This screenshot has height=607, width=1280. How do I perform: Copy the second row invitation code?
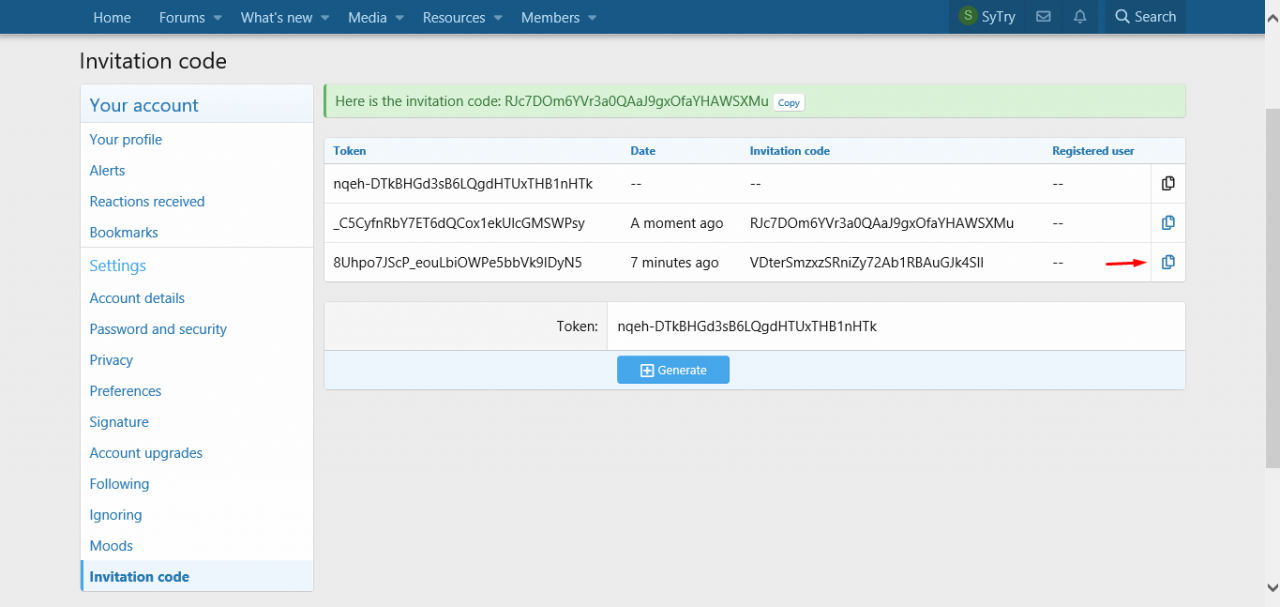coord(1167,223)
